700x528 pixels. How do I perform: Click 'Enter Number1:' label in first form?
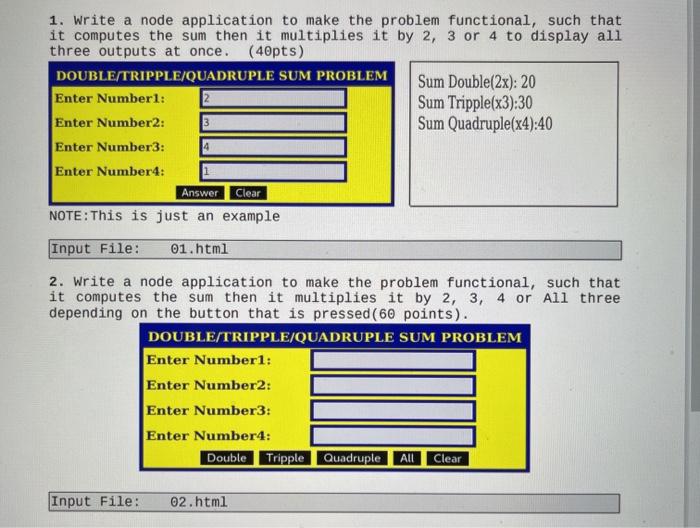[110, 98]
